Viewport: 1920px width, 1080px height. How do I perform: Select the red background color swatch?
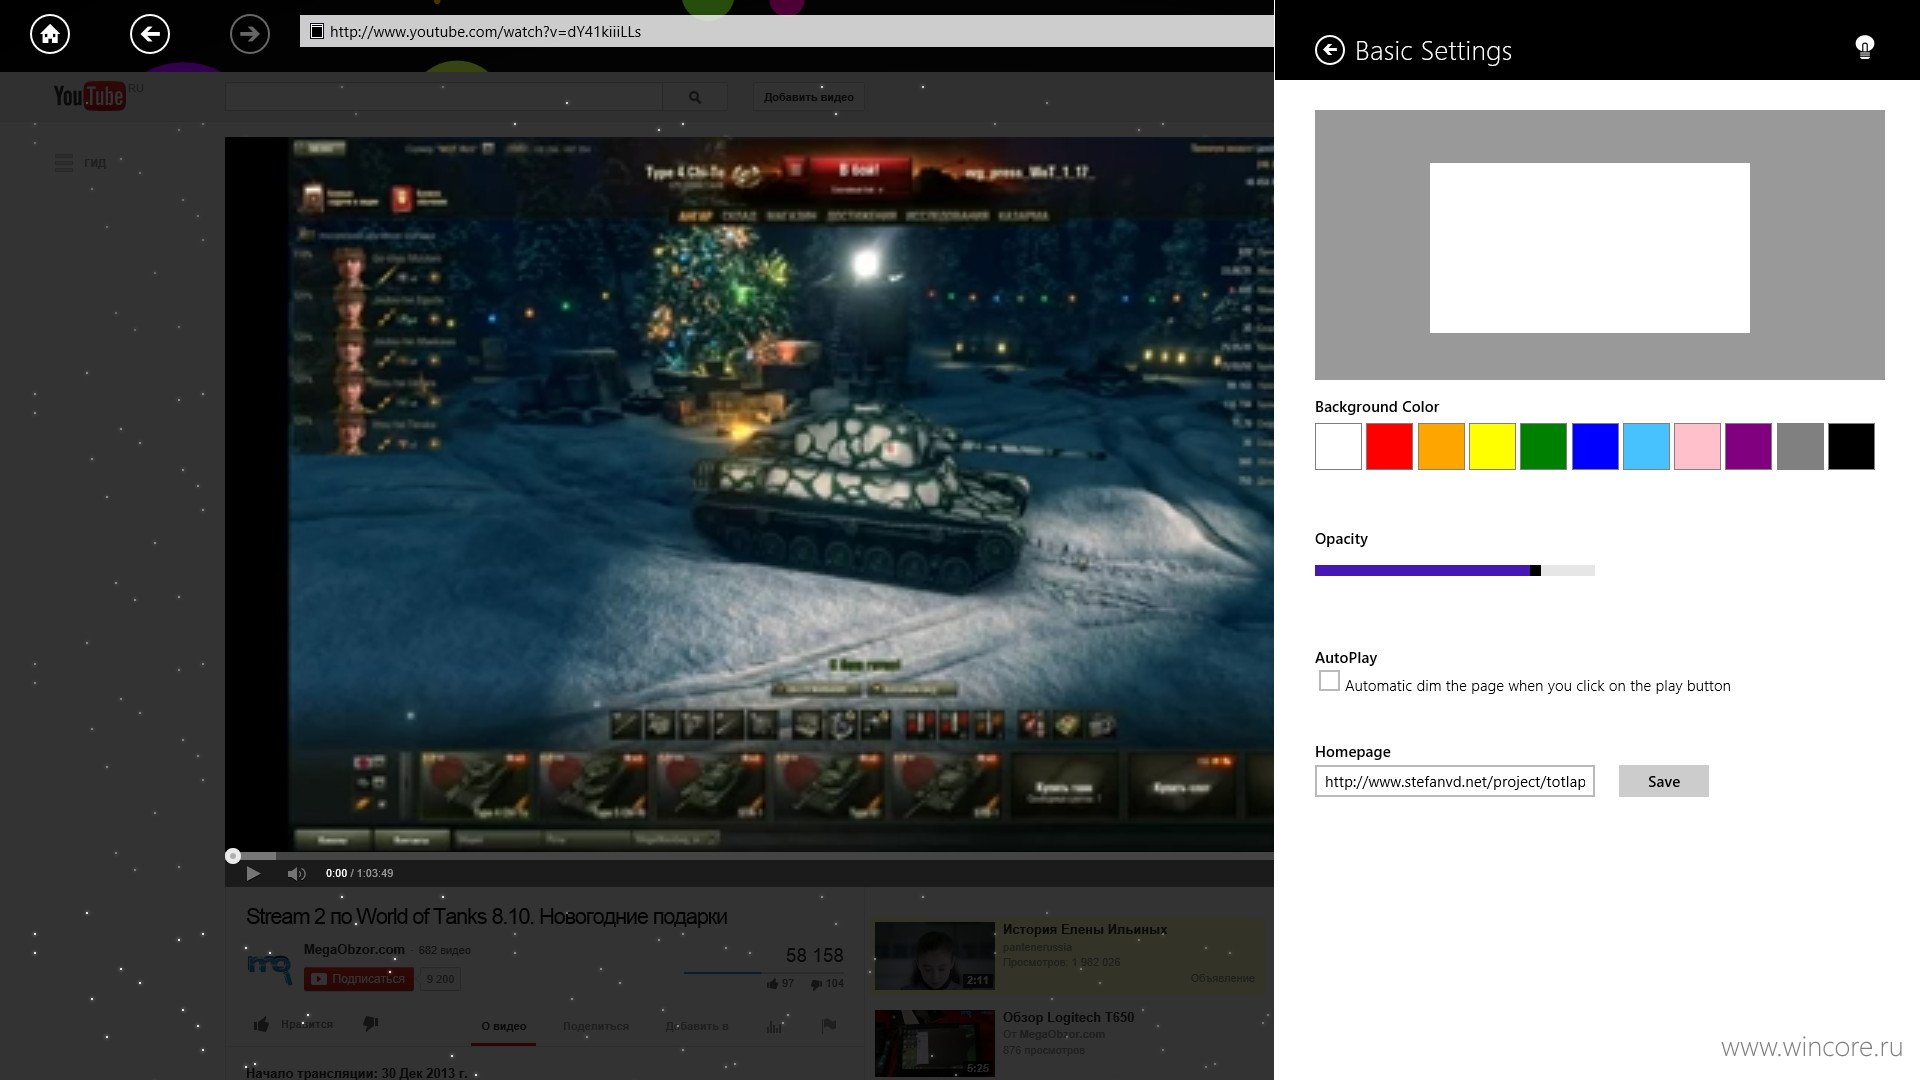click(1389, 446)
